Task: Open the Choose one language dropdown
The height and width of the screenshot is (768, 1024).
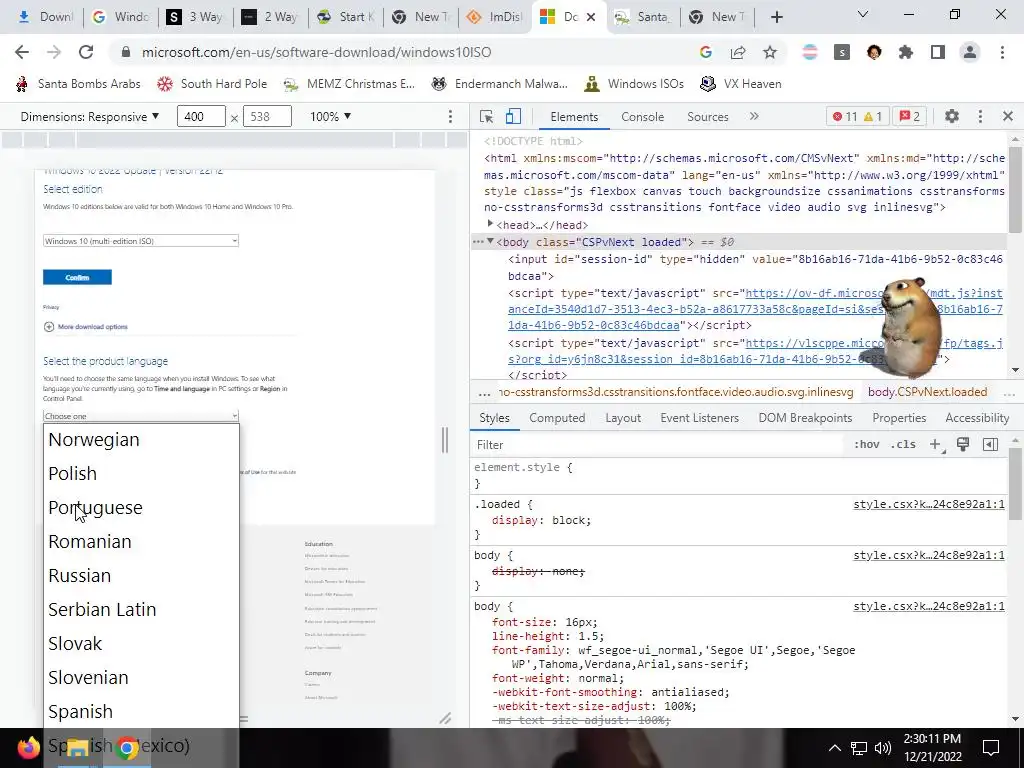Action: tap(140, 416)
